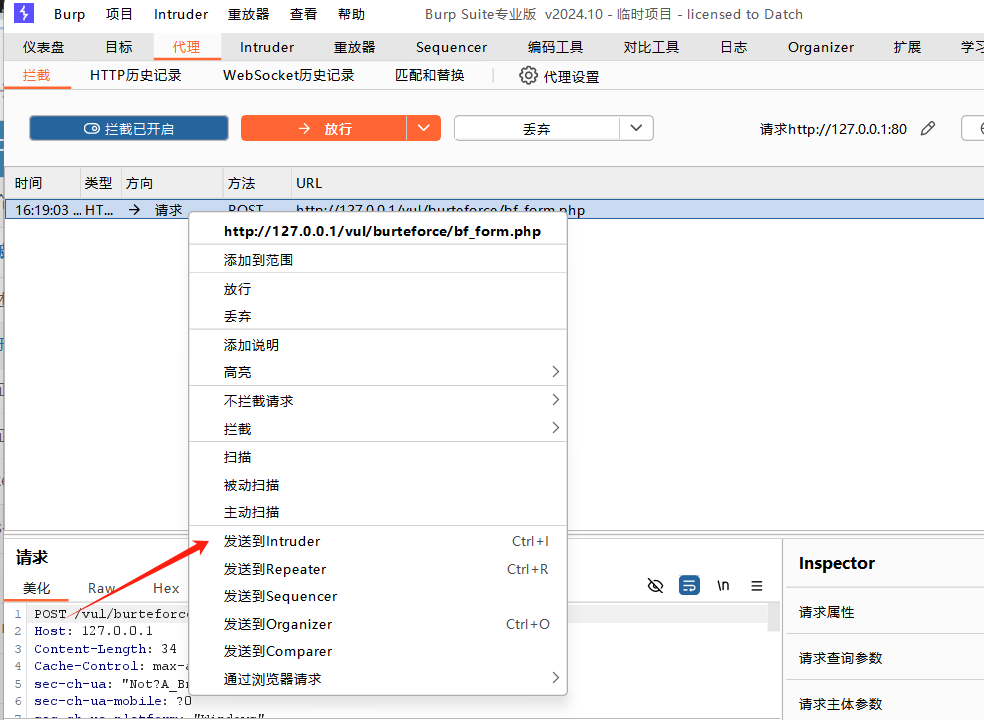
Task: Open the 项目 menu in menu bar
Action: coord(119,14)
